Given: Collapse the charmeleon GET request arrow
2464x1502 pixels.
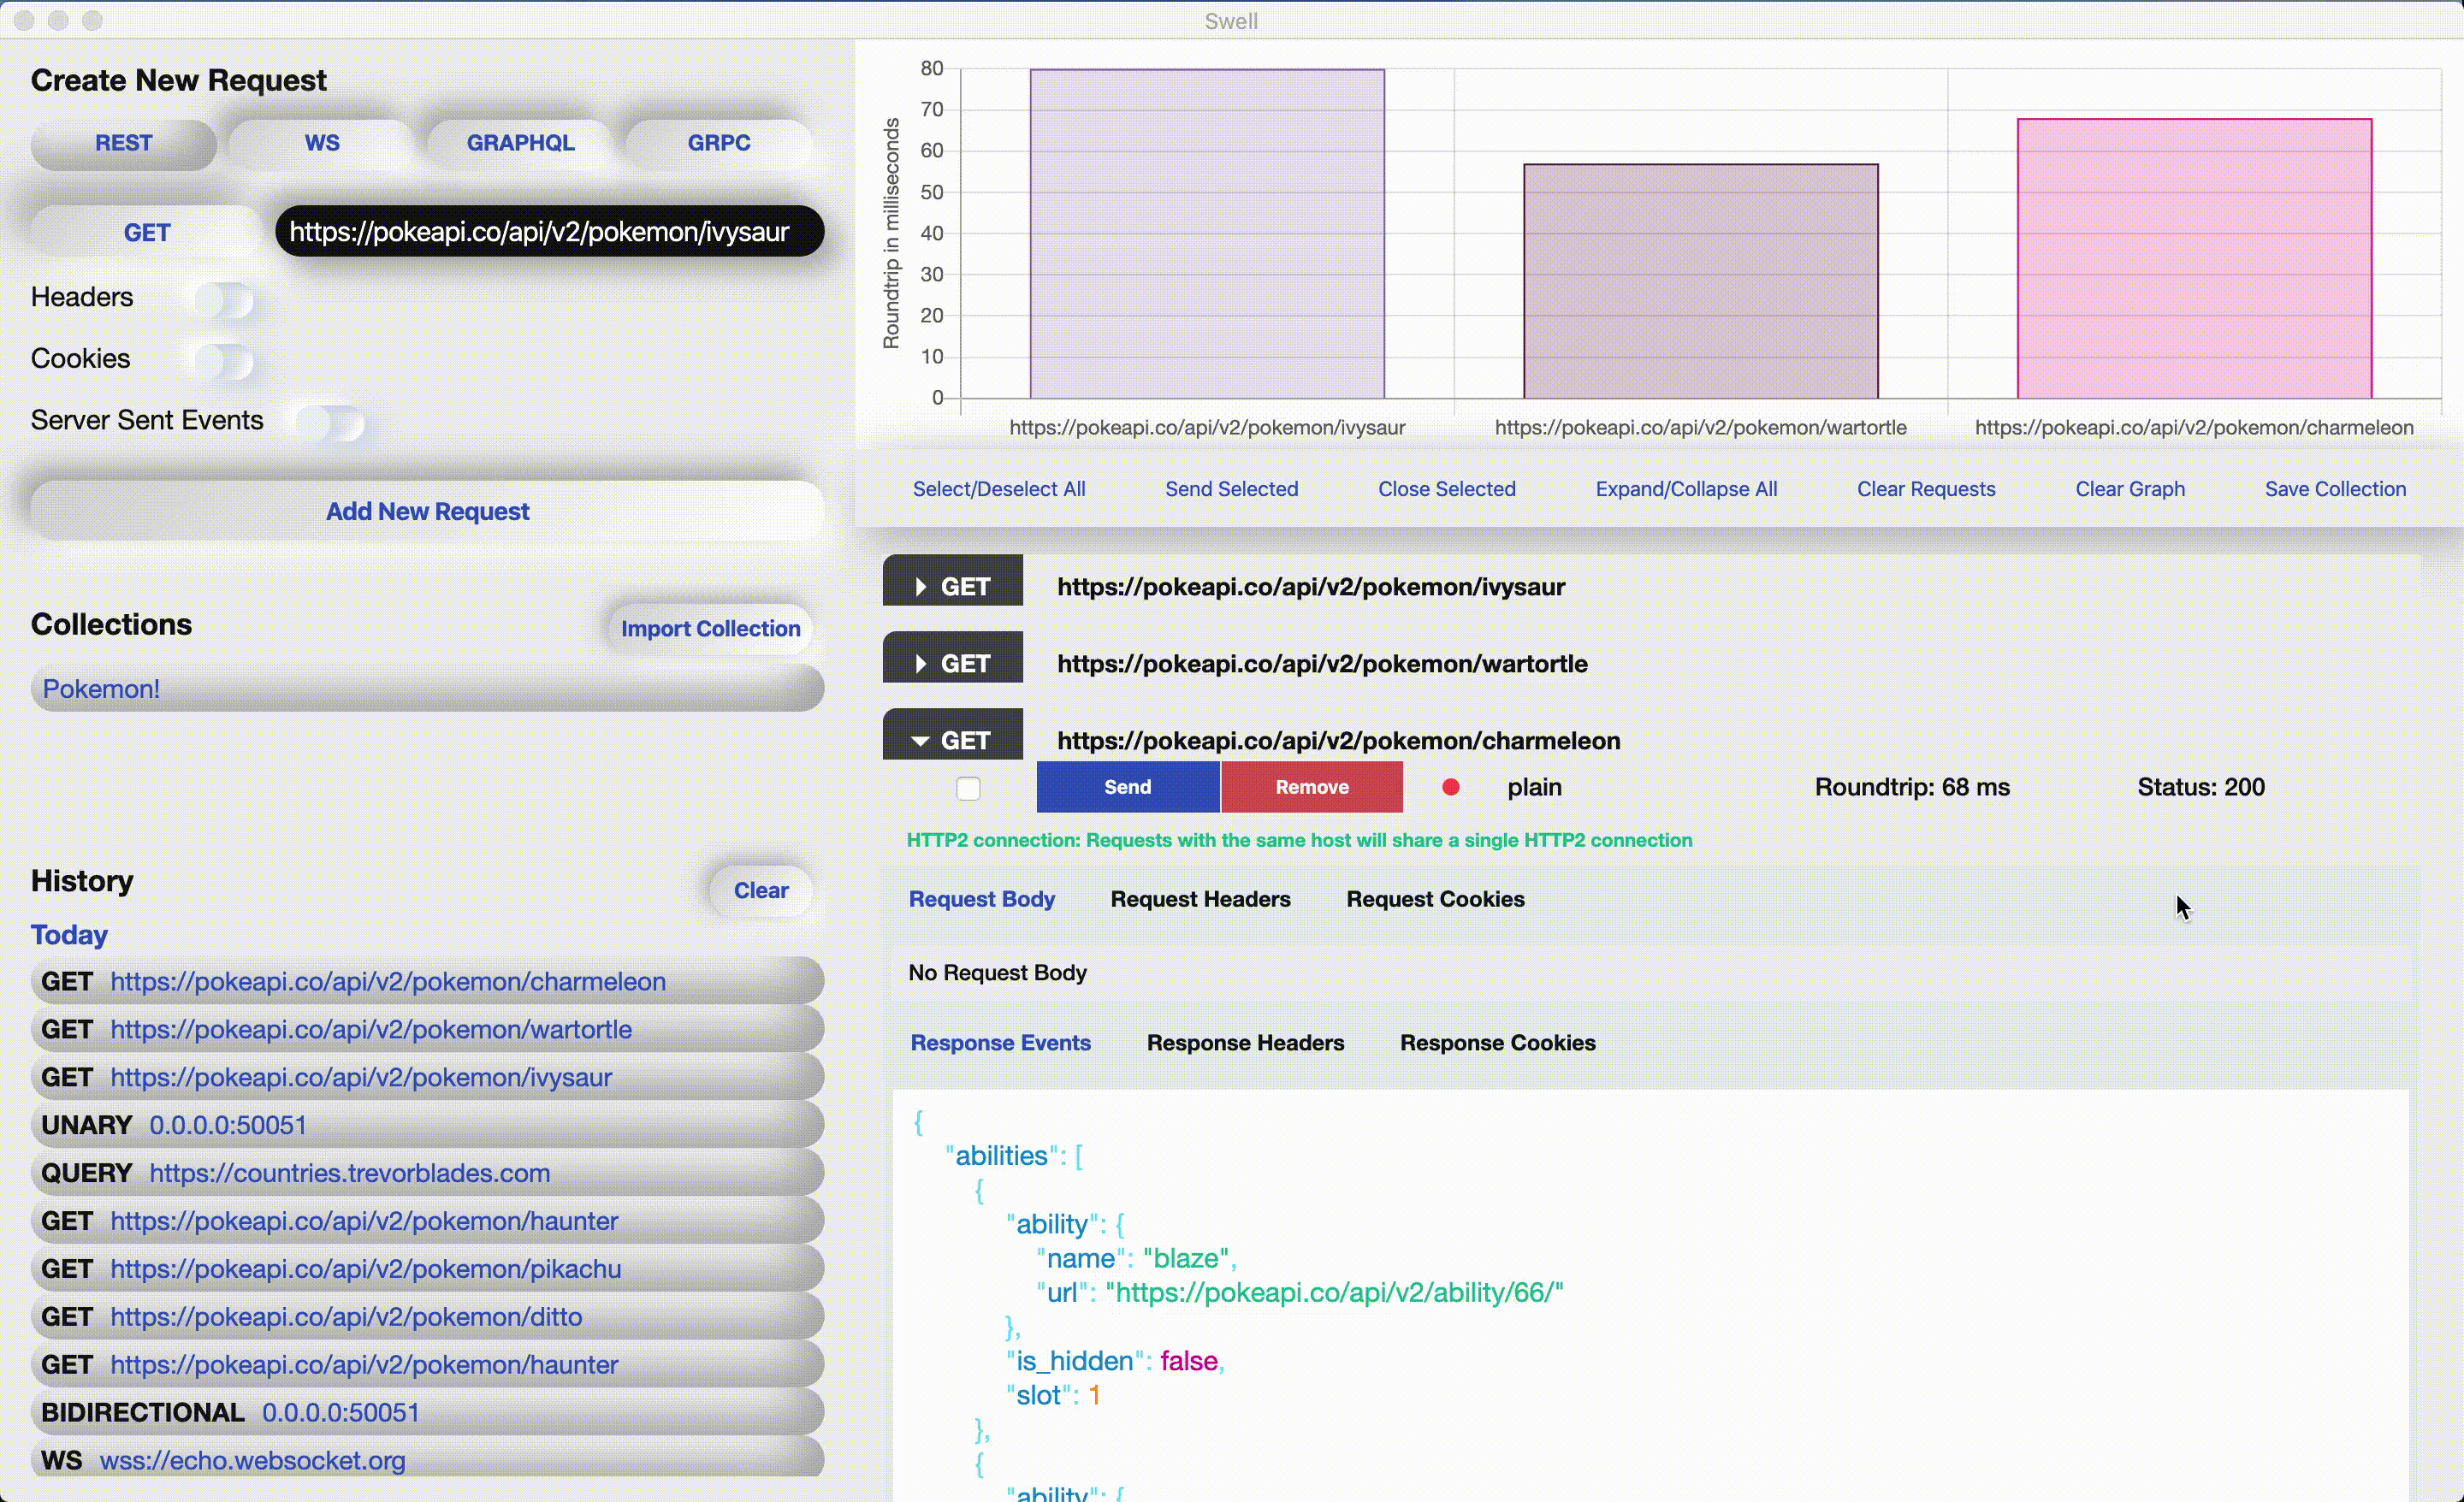Looking at the screenshot, I should (921, 741).
